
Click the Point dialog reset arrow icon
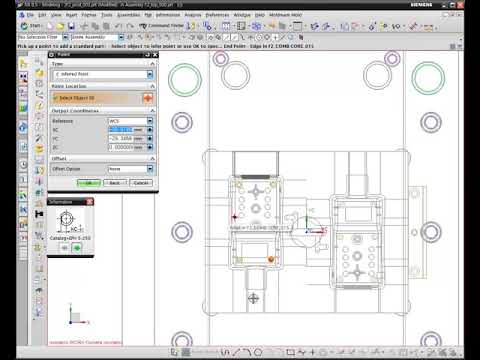[148, 54]
